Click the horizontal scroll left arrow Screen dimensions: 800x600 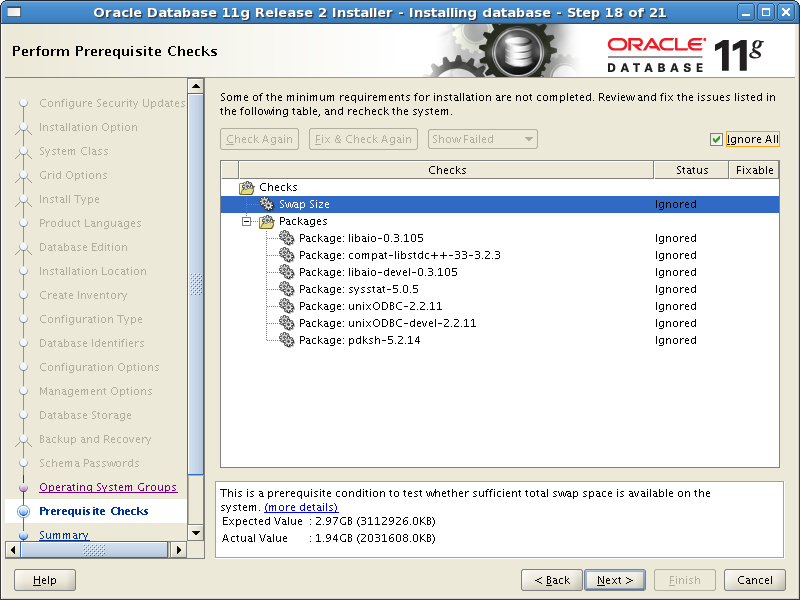tap(13, 550)
